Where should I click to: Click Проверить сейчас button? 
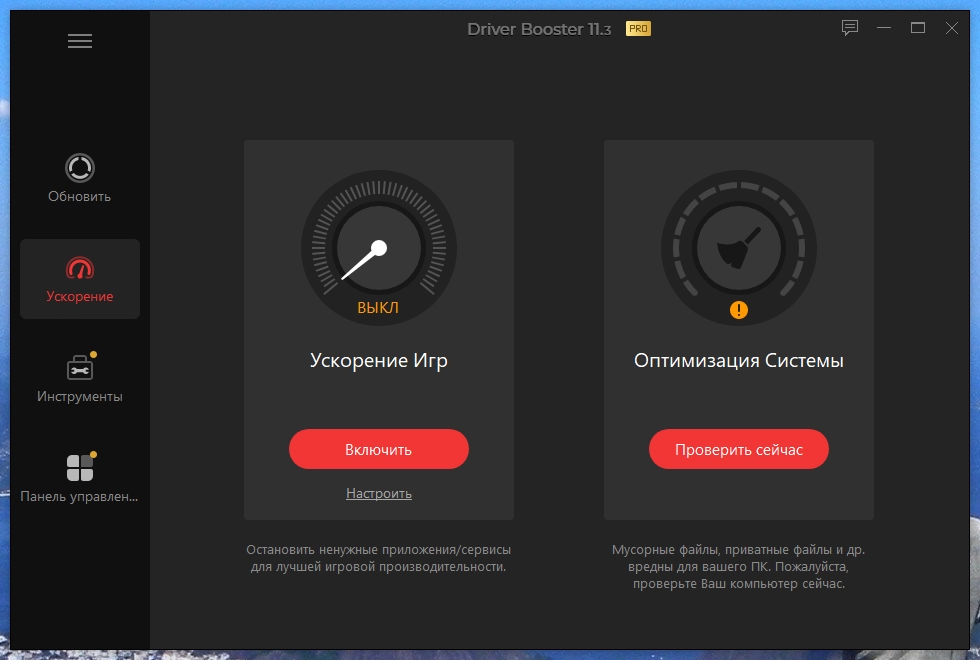pyautogui.click(x=739, y=449)
